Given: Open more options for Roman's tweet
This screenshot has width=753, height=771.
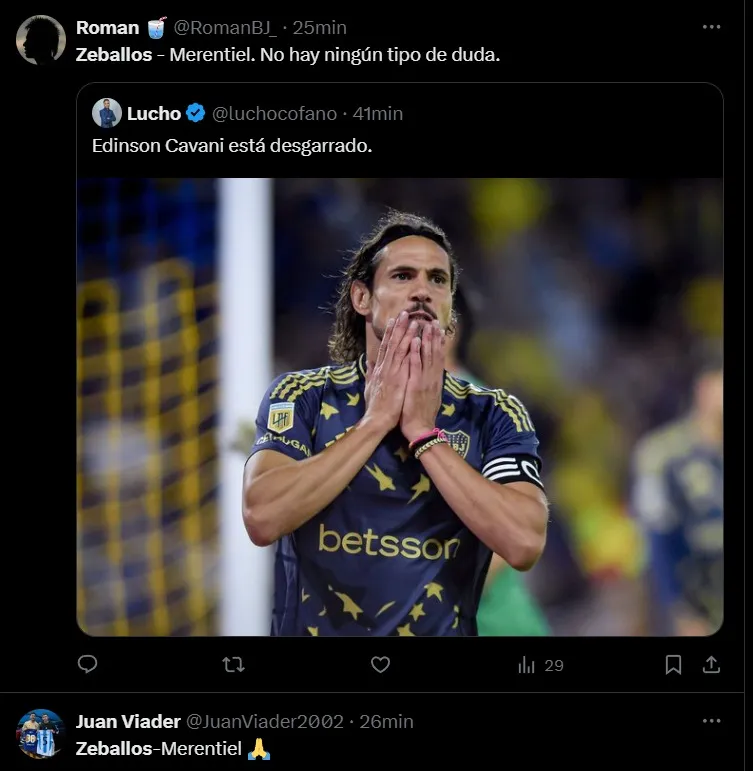Looking at the screenshot, I should coord(711,27).
